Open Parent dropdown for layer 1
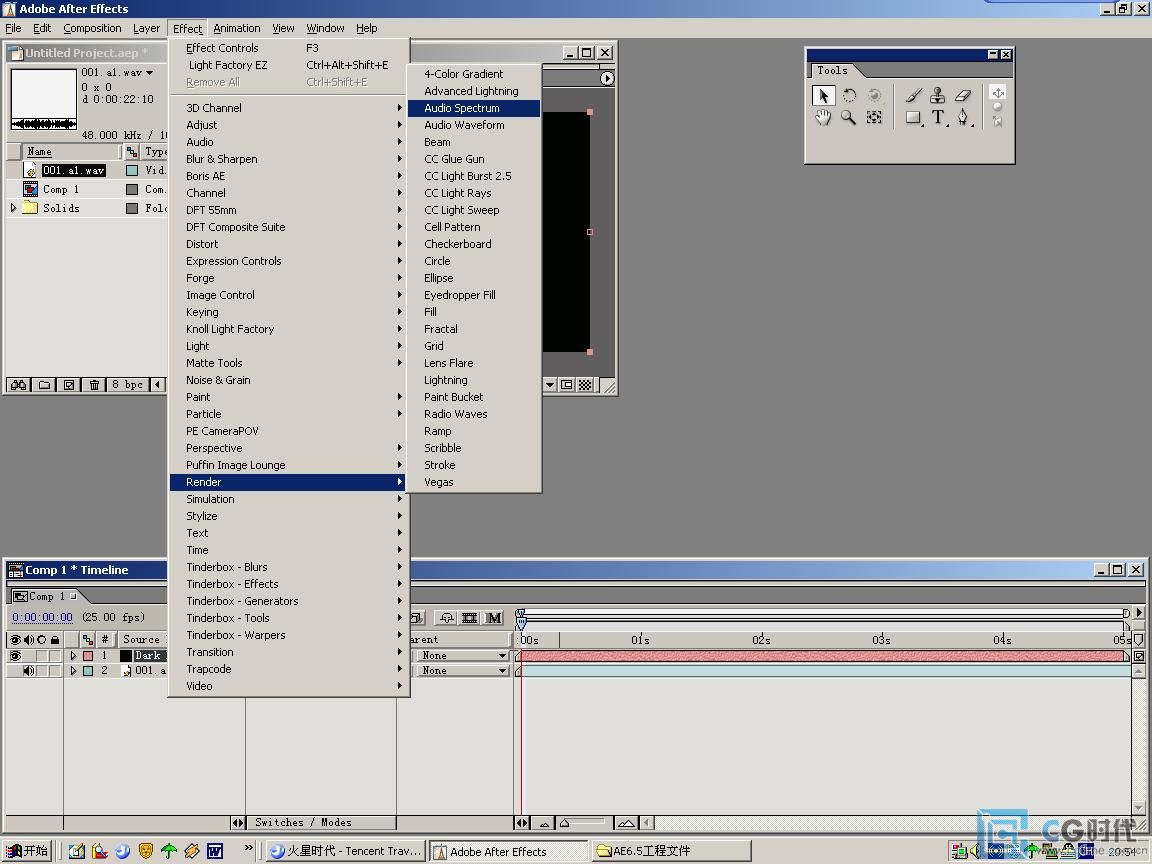This screenshot has height=864, width=1152. click(463, 655)
